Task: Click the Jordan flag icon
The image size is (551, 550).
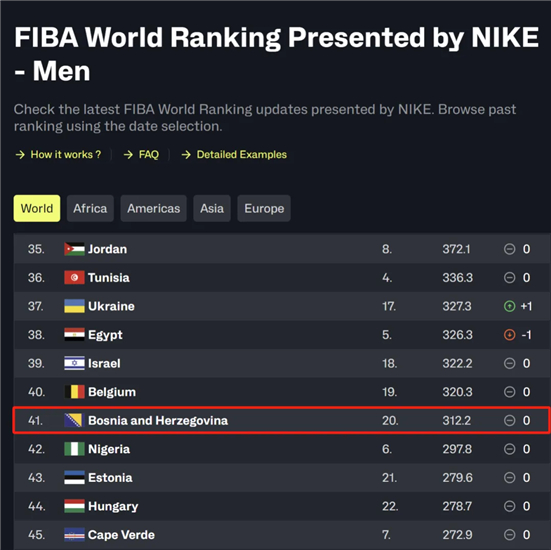Action: 74,249
